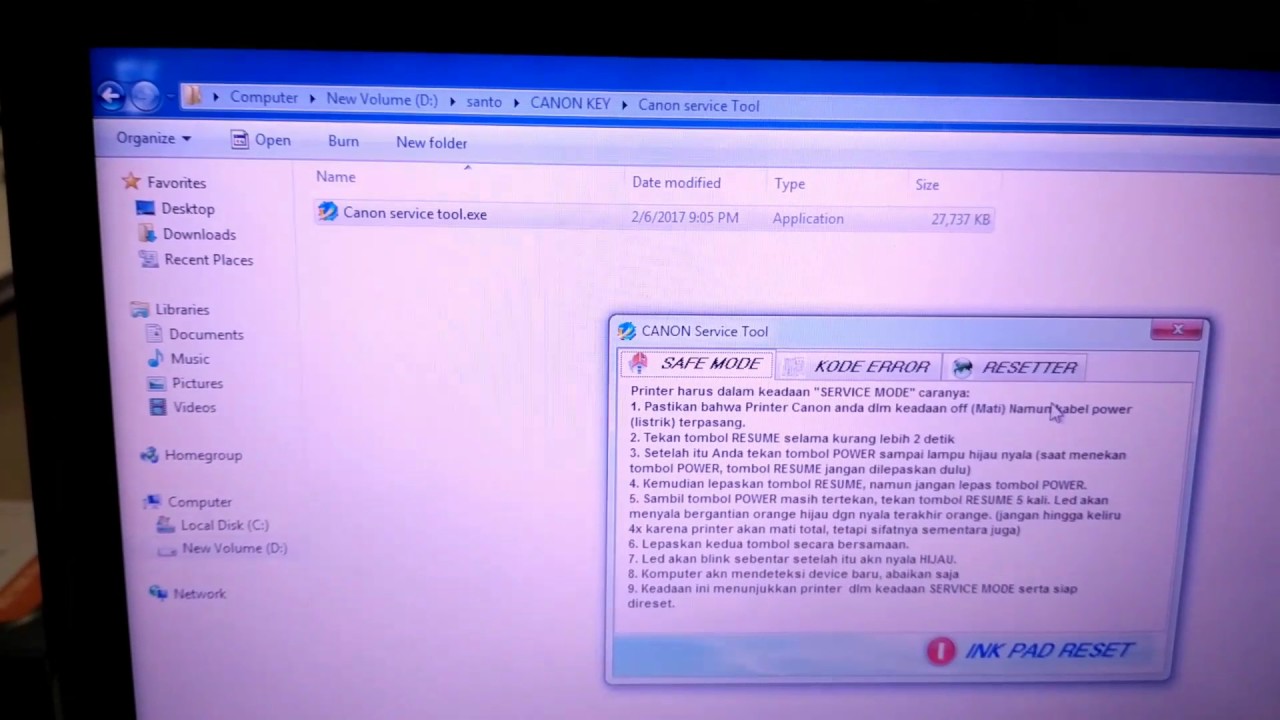Switch to the RESETTER tab
This screenshot has height=720, width=1280.
click(x=1015, y=368)
